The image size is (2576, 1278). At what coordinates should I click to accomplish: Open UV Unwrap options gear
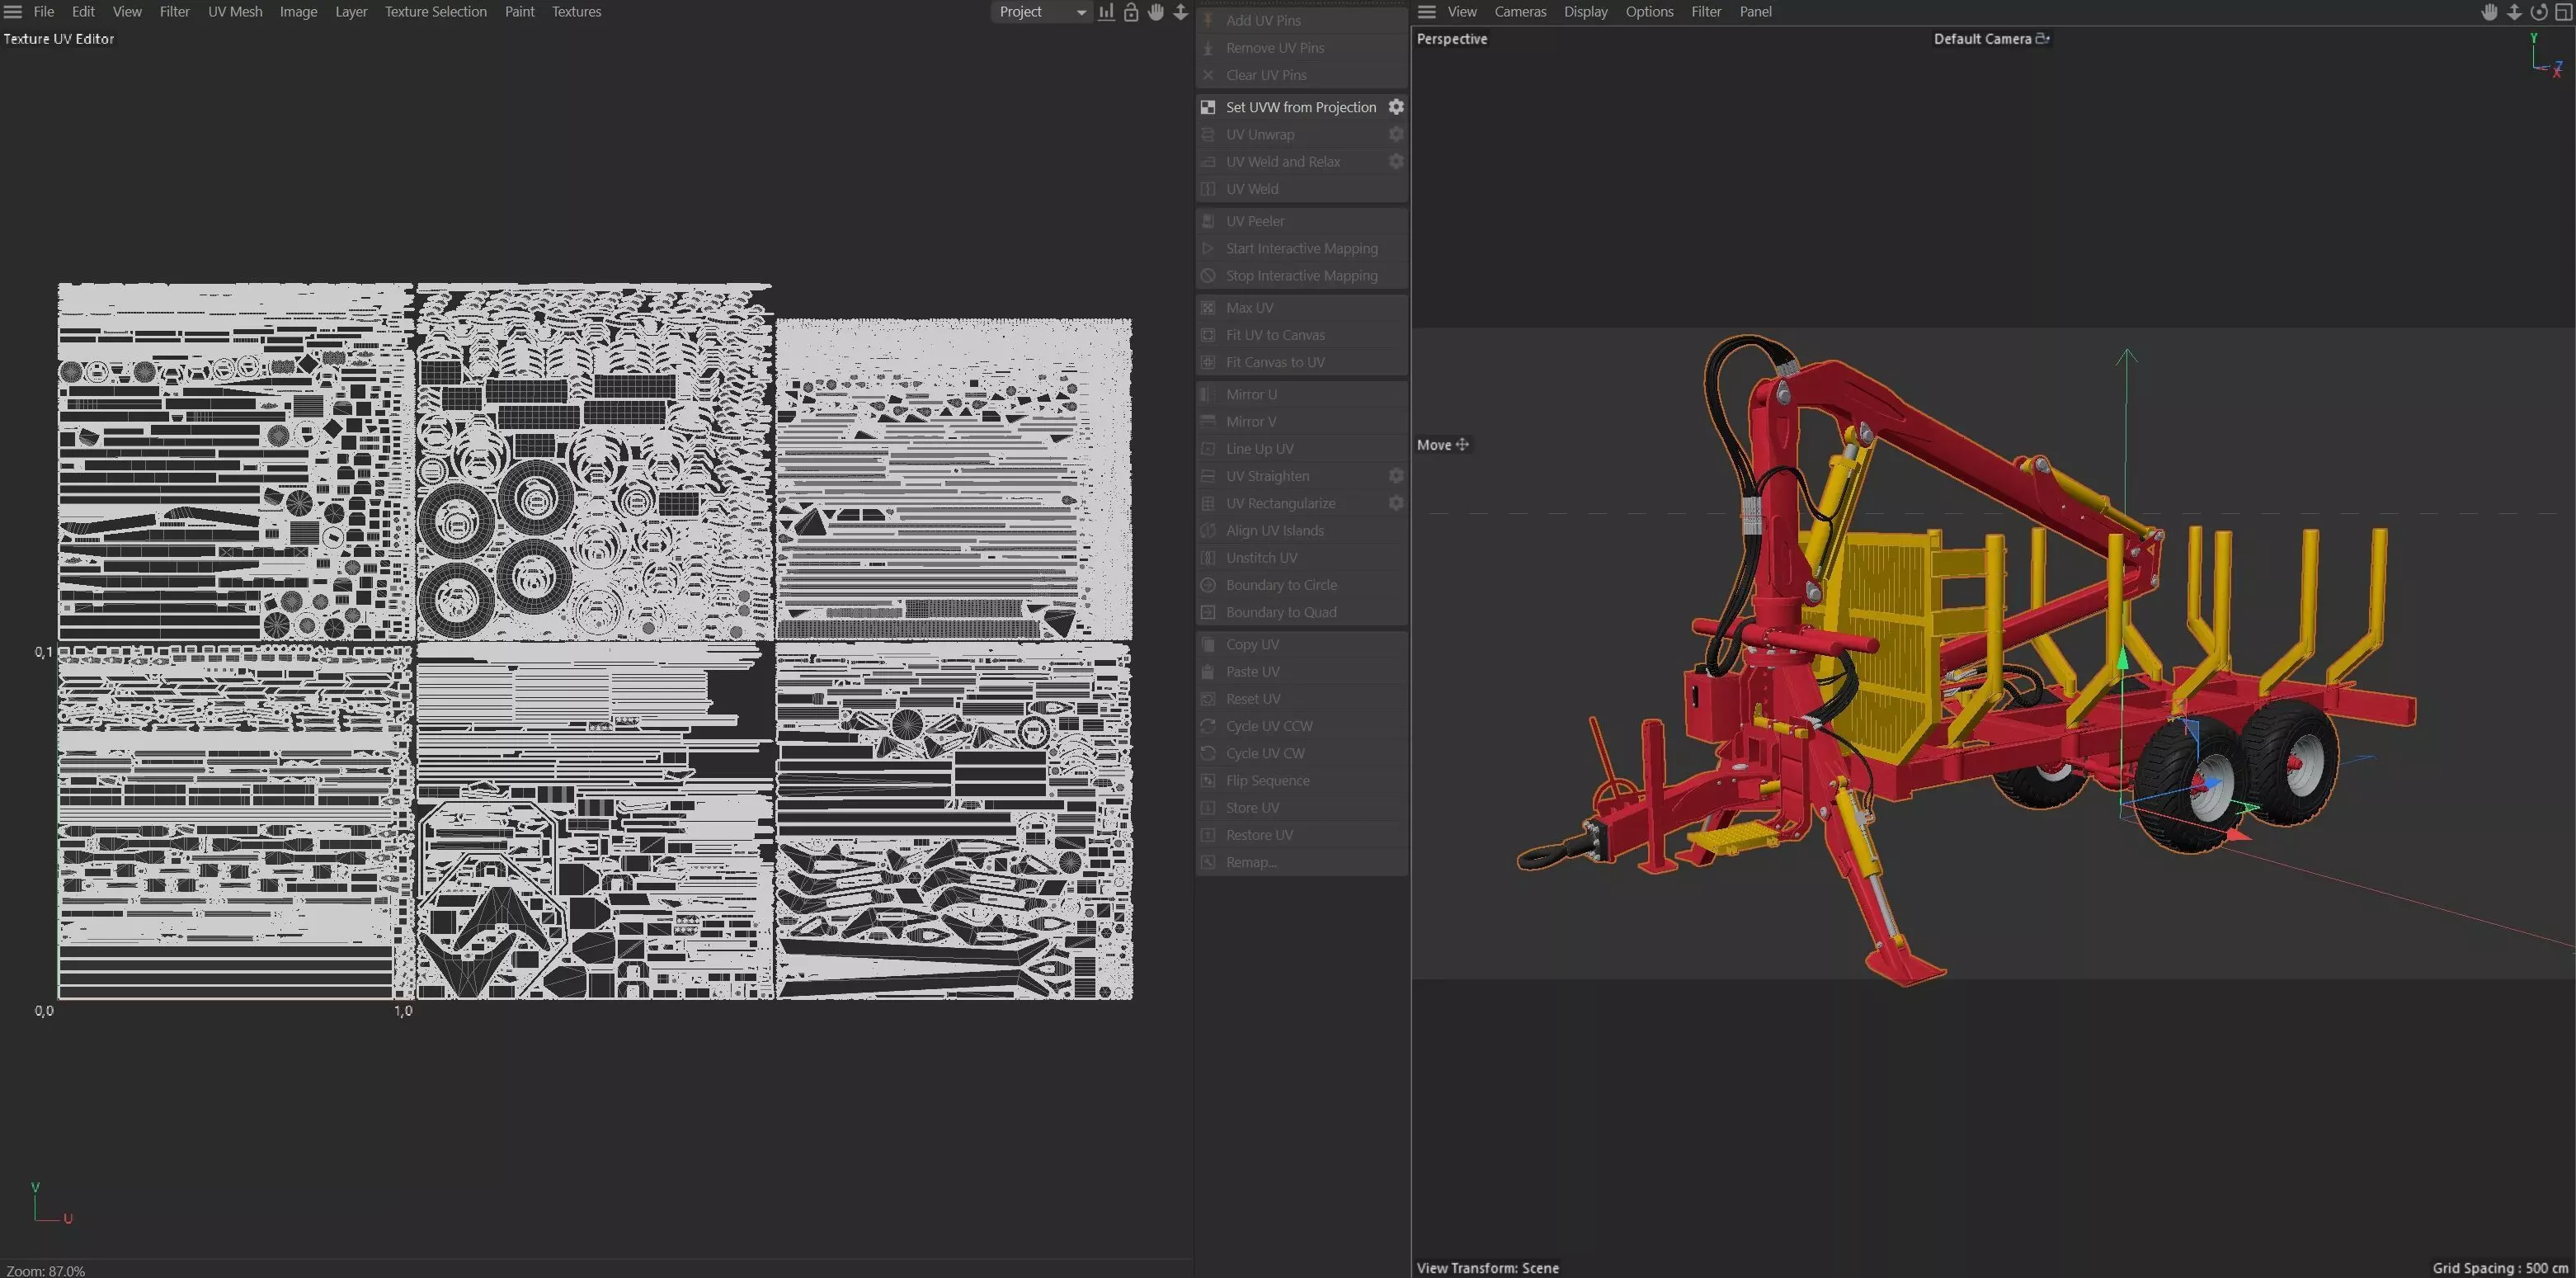point(1396,134)
